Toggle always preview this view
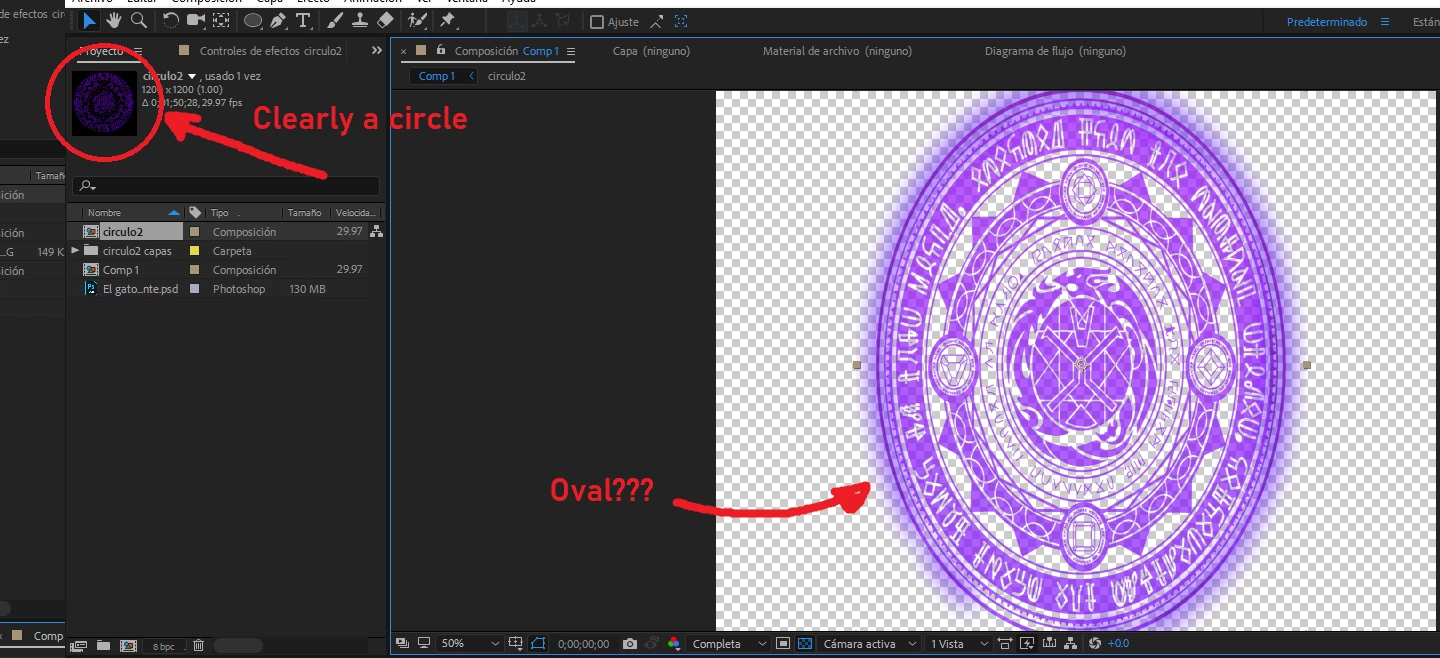The image size is (1440, 658). click(402, 643)
